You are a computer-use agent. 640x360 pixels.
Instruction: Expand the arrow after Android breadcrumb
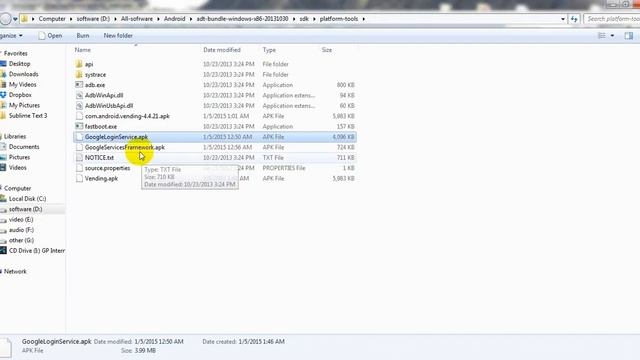pyautogui.click(x=191, y=19)
